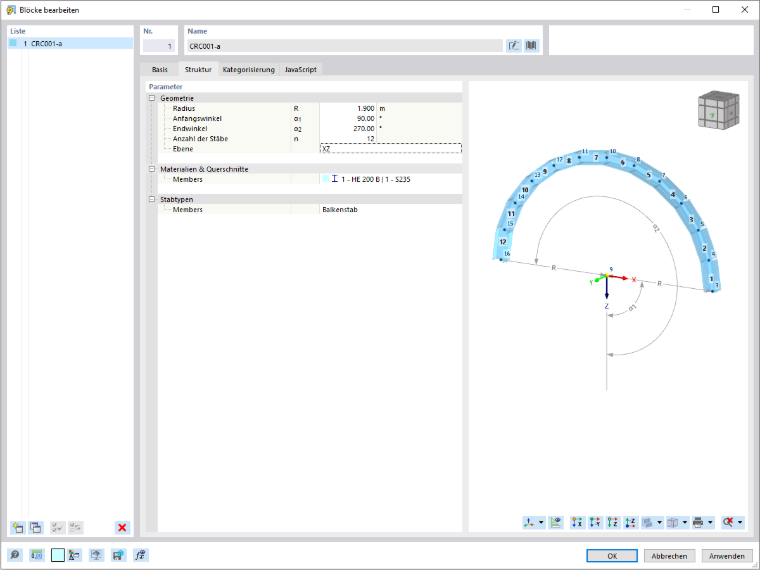
Task: Click Anfangswinkel value 90.00
Action: tap(348, 118)
